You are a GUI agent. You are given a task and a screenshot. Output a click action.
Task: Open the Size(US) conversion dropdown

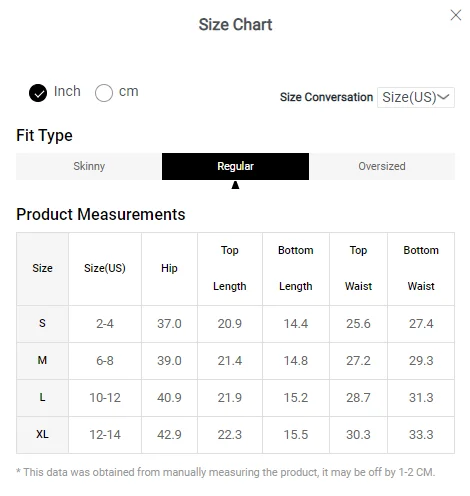416,97
